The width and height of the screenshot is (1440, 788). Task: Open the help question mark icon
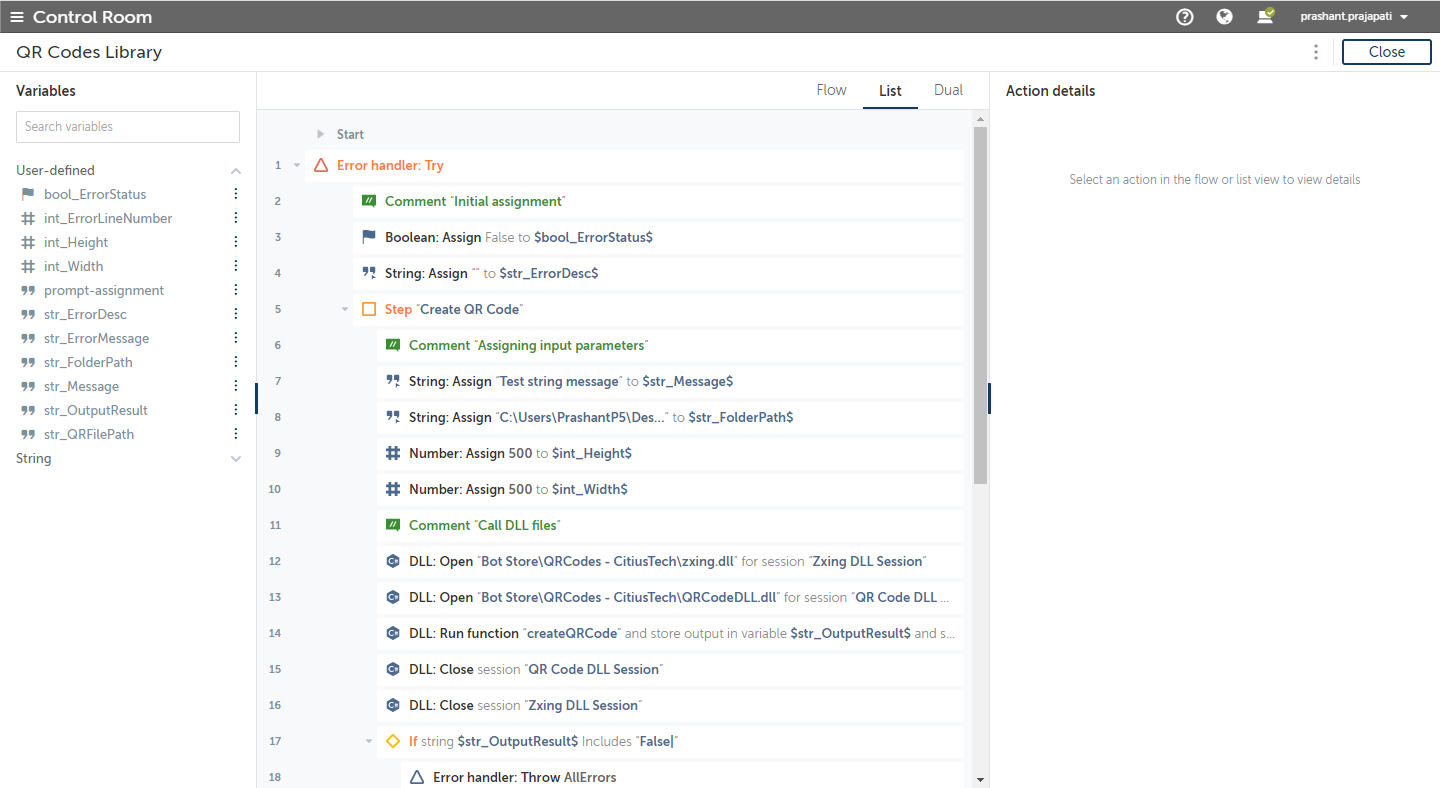pyautogui.click(x=1185, y=17)
